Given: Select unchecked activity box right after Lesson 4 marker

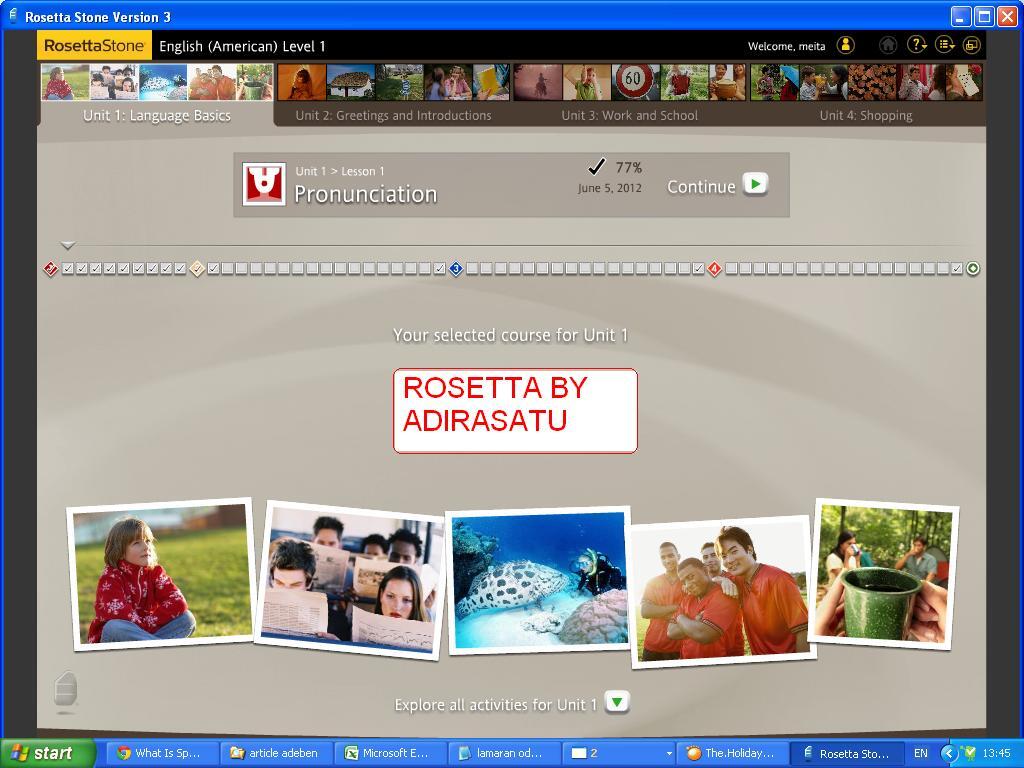Looking at the screenshot, I should click(x=731, y=268).
